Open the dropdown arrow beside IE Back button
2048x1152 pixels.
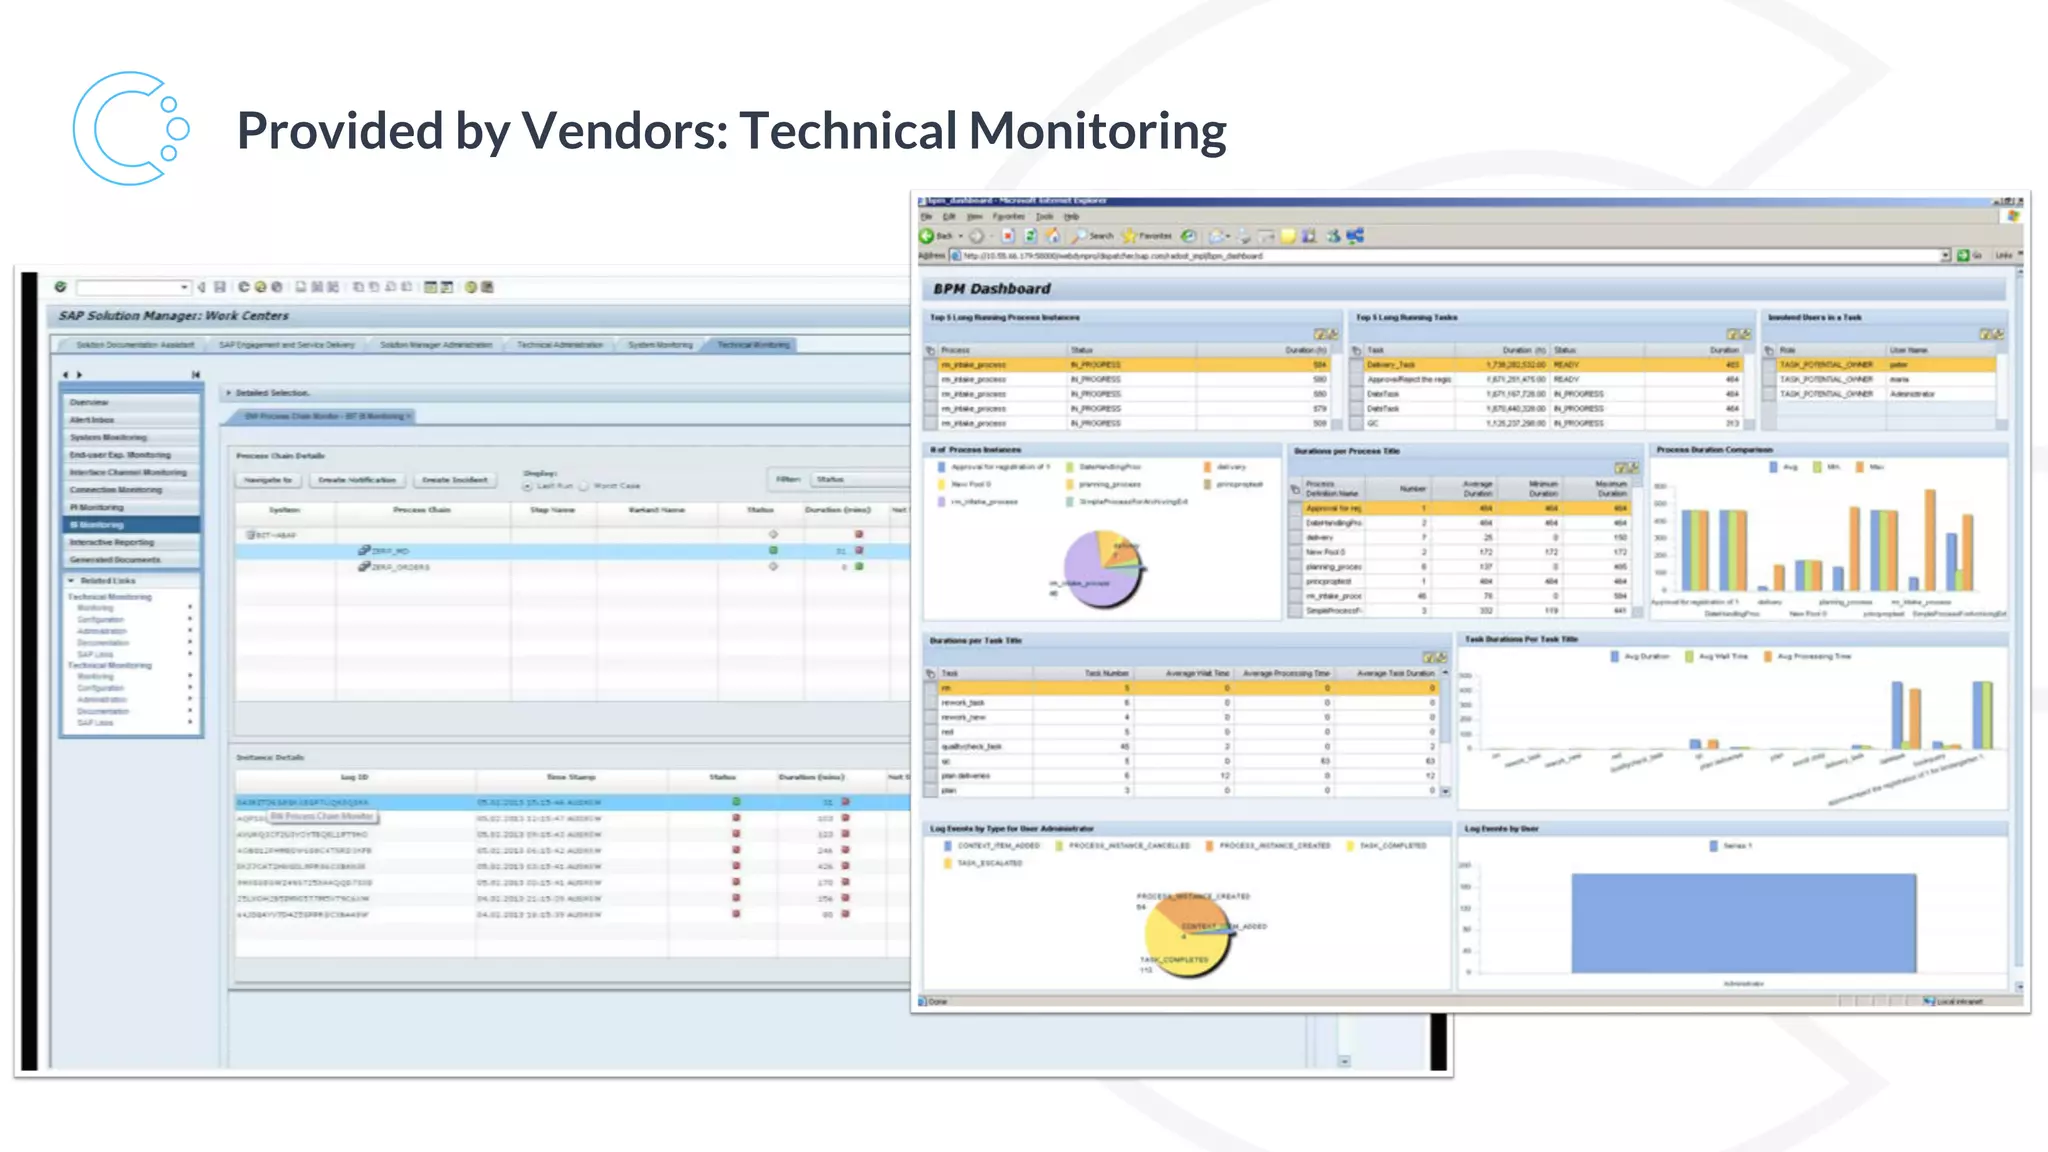coord(961,237)
